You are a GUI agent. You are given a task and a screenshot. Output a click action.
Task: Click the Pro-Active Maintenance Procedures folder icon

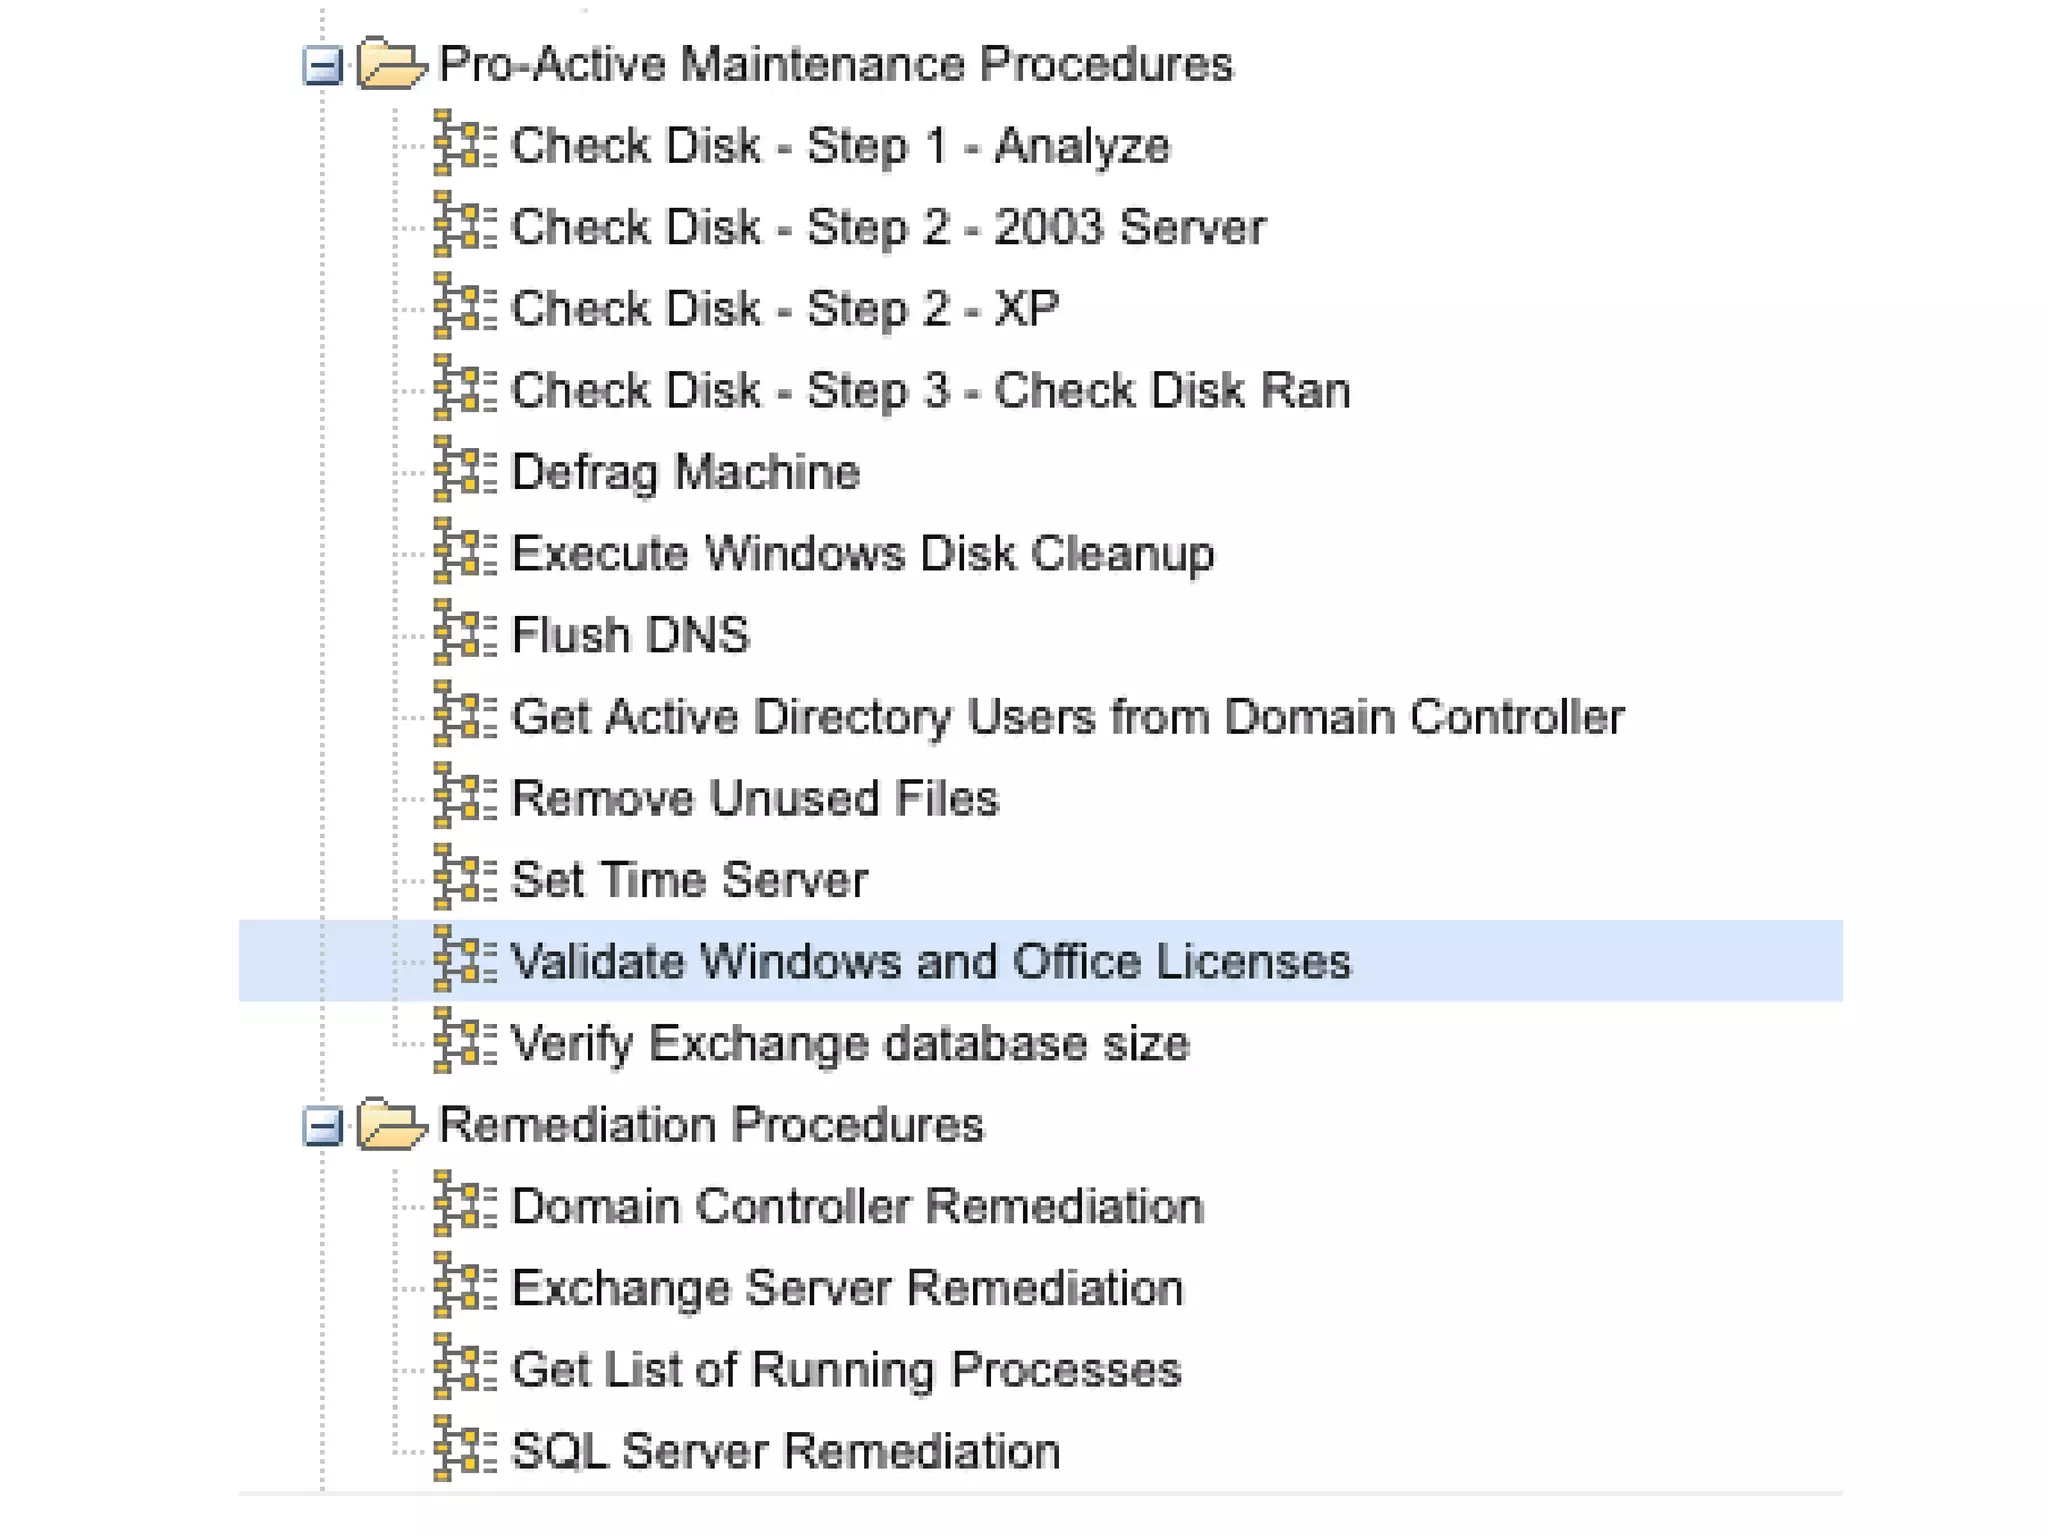pos(391,64)
